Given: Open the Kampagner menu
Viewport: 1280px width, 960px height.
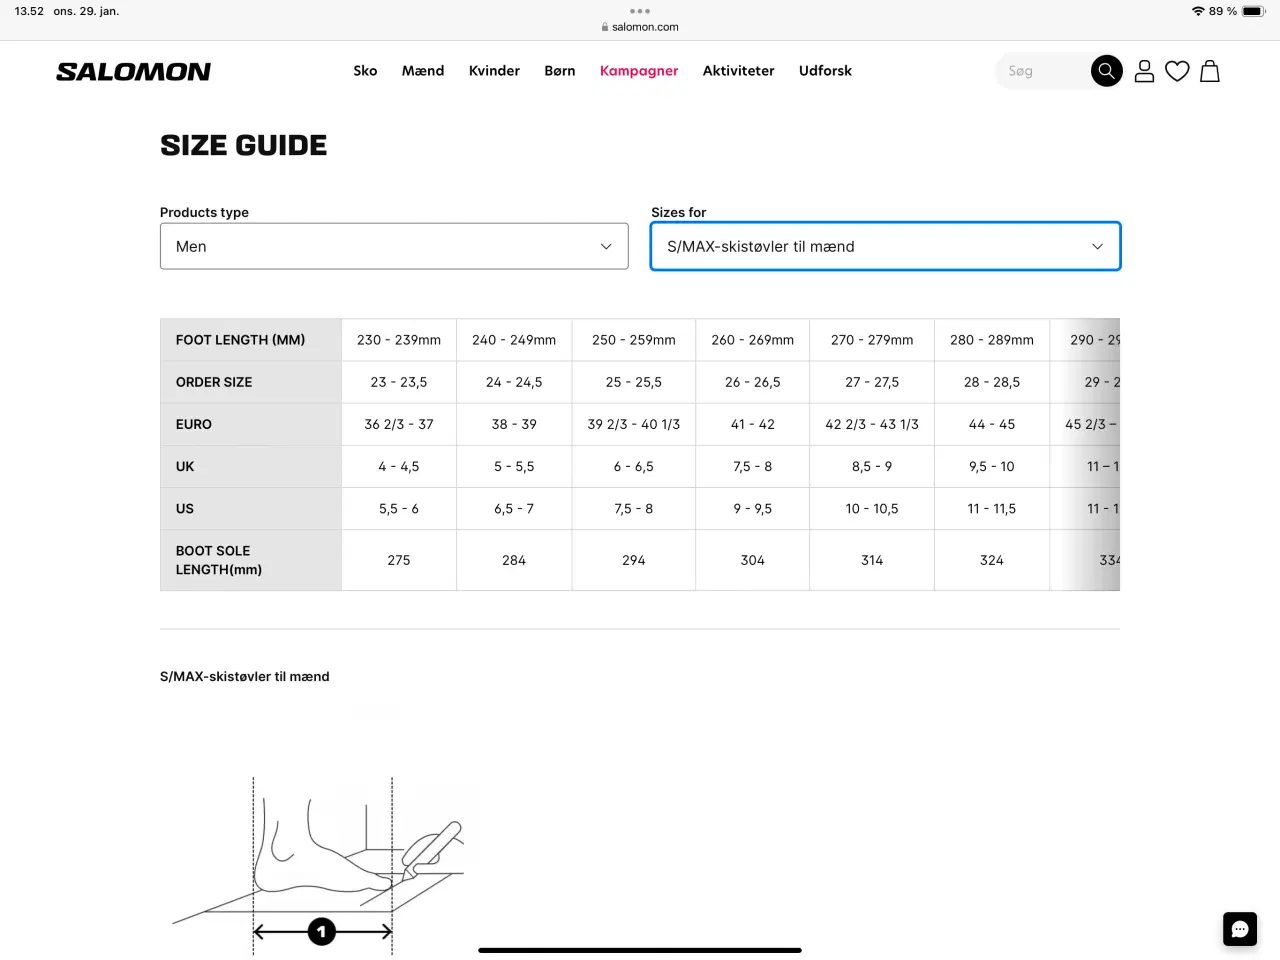Looking at the screenshot, I should 639,71.
